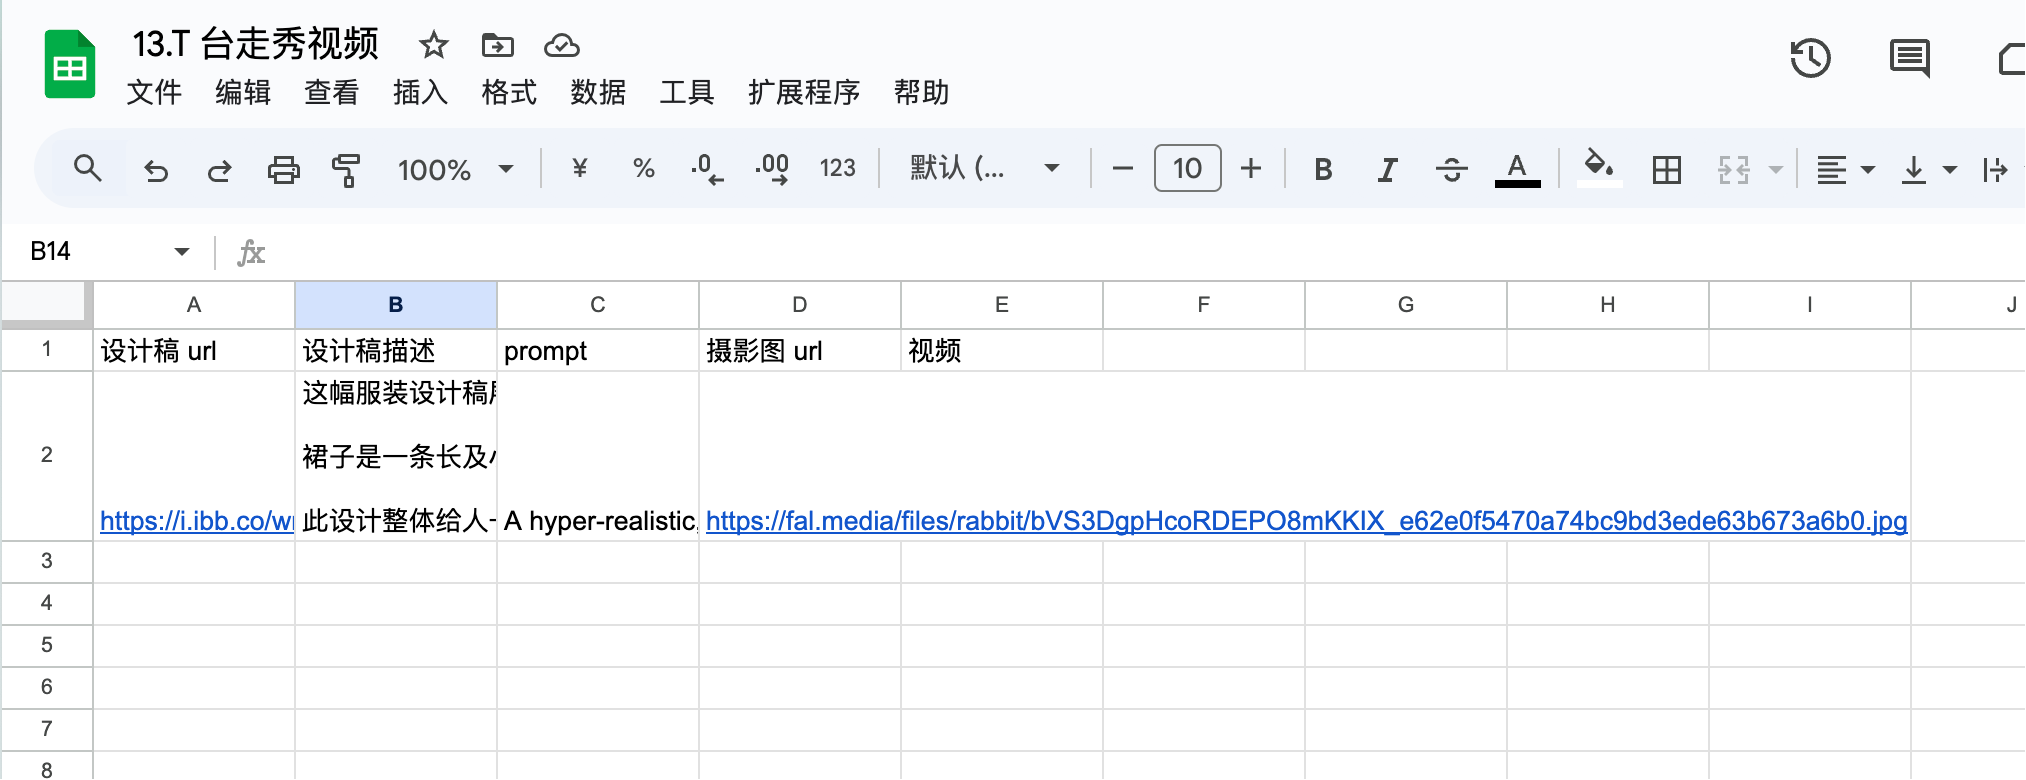The image size is (2026, 780).
Task: Toggle italic formatting
Action: (1386, 169)
